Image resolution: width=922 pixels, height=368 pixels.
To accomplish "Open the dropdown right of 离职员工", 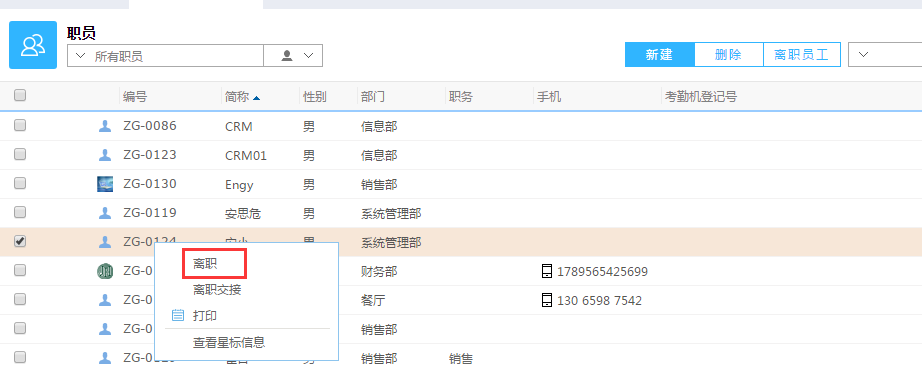I will 863,55.
